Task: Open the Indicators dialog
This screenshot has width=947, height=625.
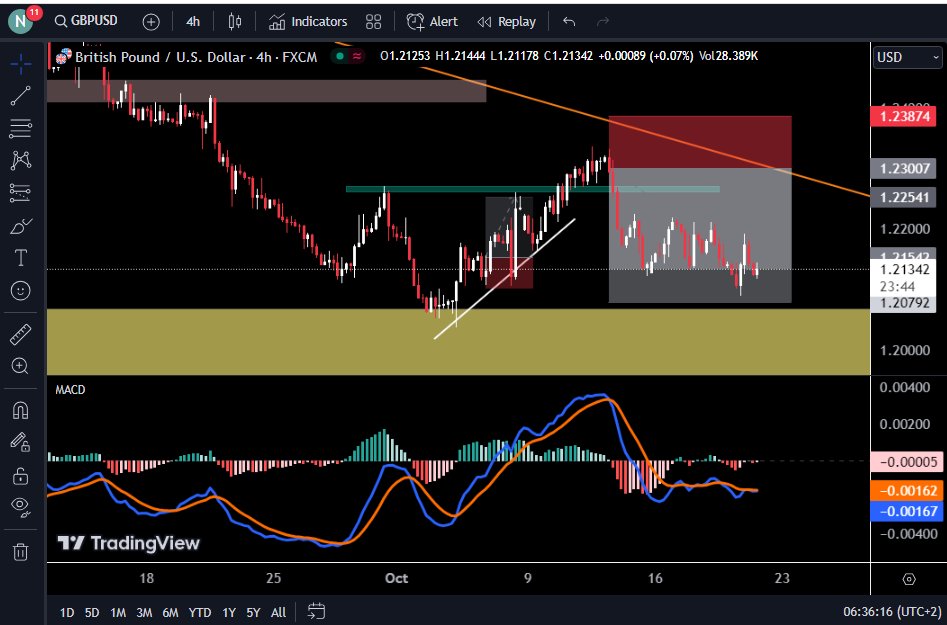Action: 308,22
